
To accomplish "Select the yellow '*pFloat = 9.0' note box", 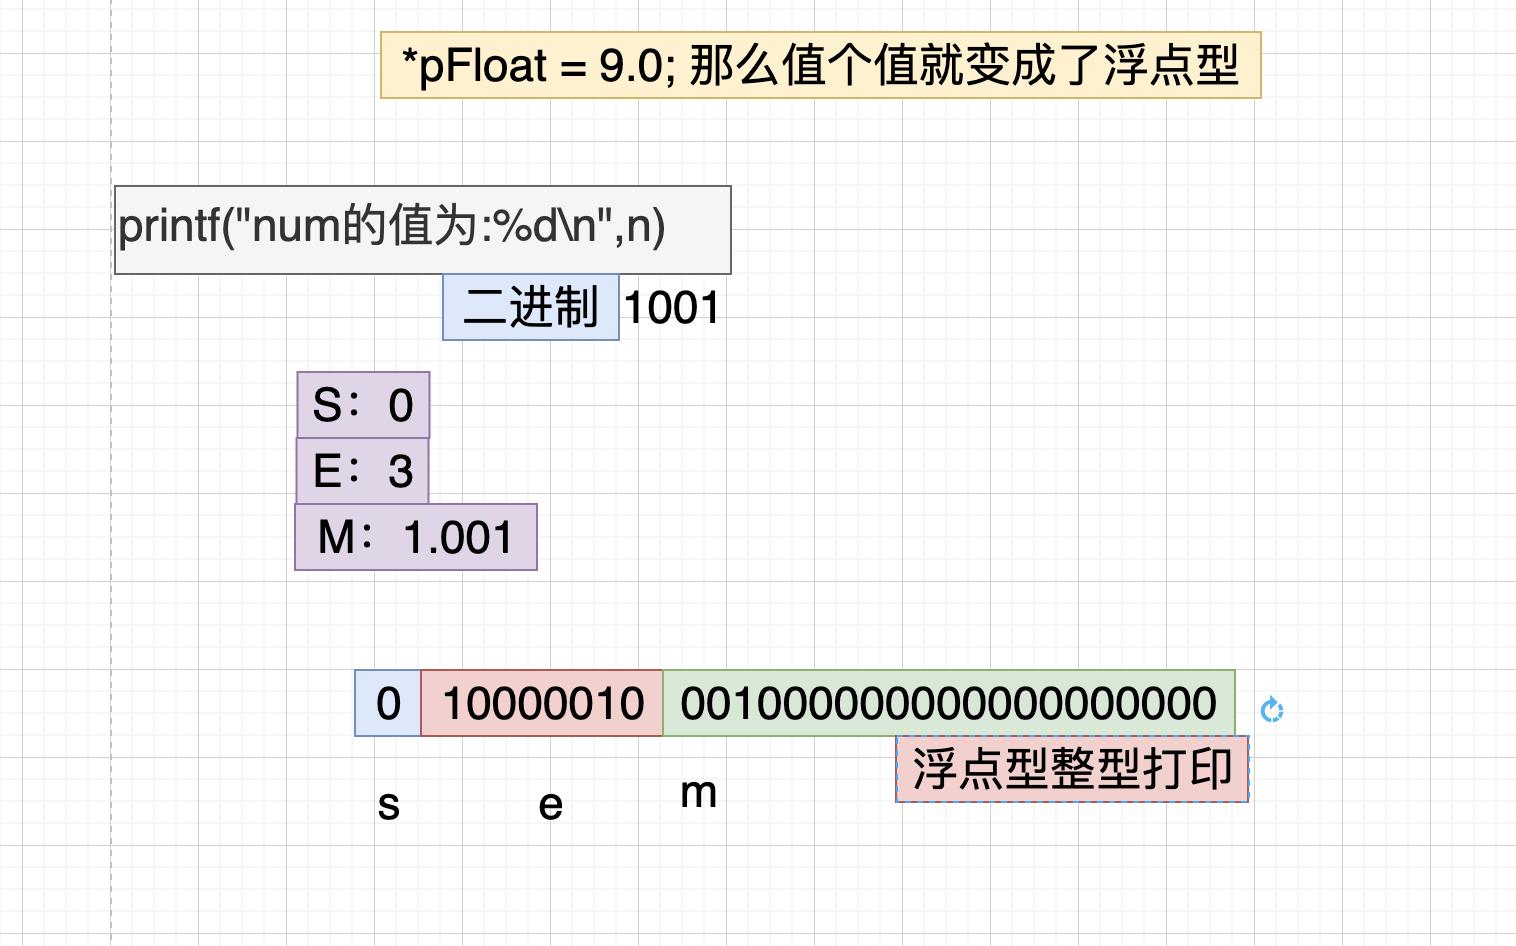I will click(821, 65).
